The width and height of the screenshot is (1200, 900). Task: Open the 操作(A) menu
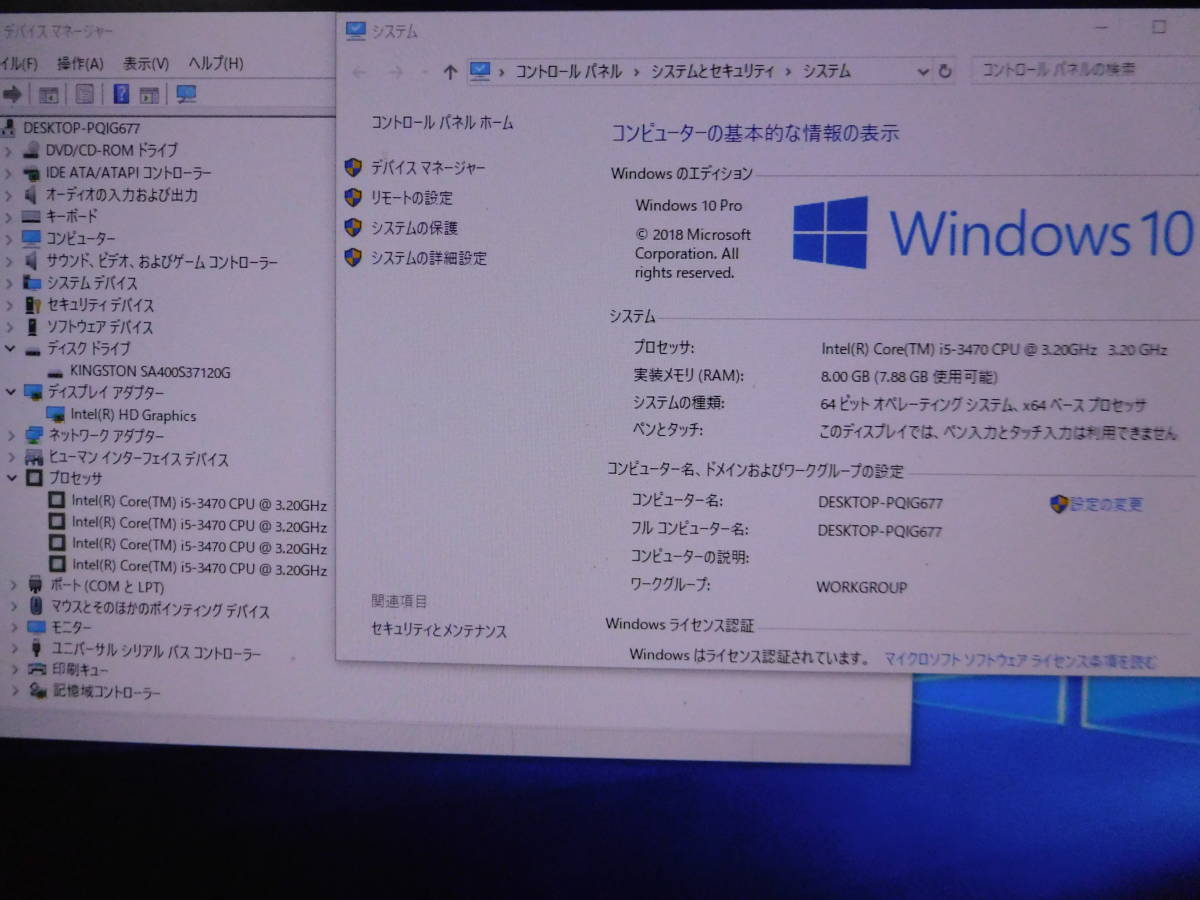coord(80,64)
